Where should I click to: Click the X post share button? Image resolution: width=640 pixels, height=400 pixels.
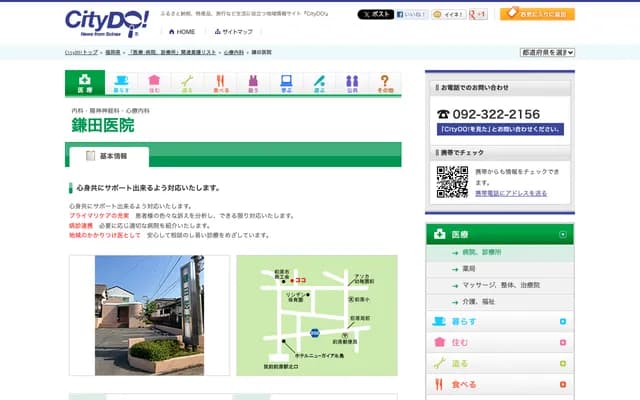pos(376,14)
